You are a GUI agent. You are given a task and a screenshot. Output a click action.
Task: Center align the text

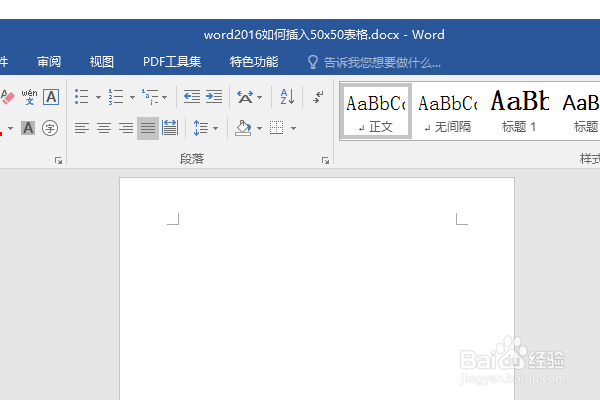click(104, 128)
